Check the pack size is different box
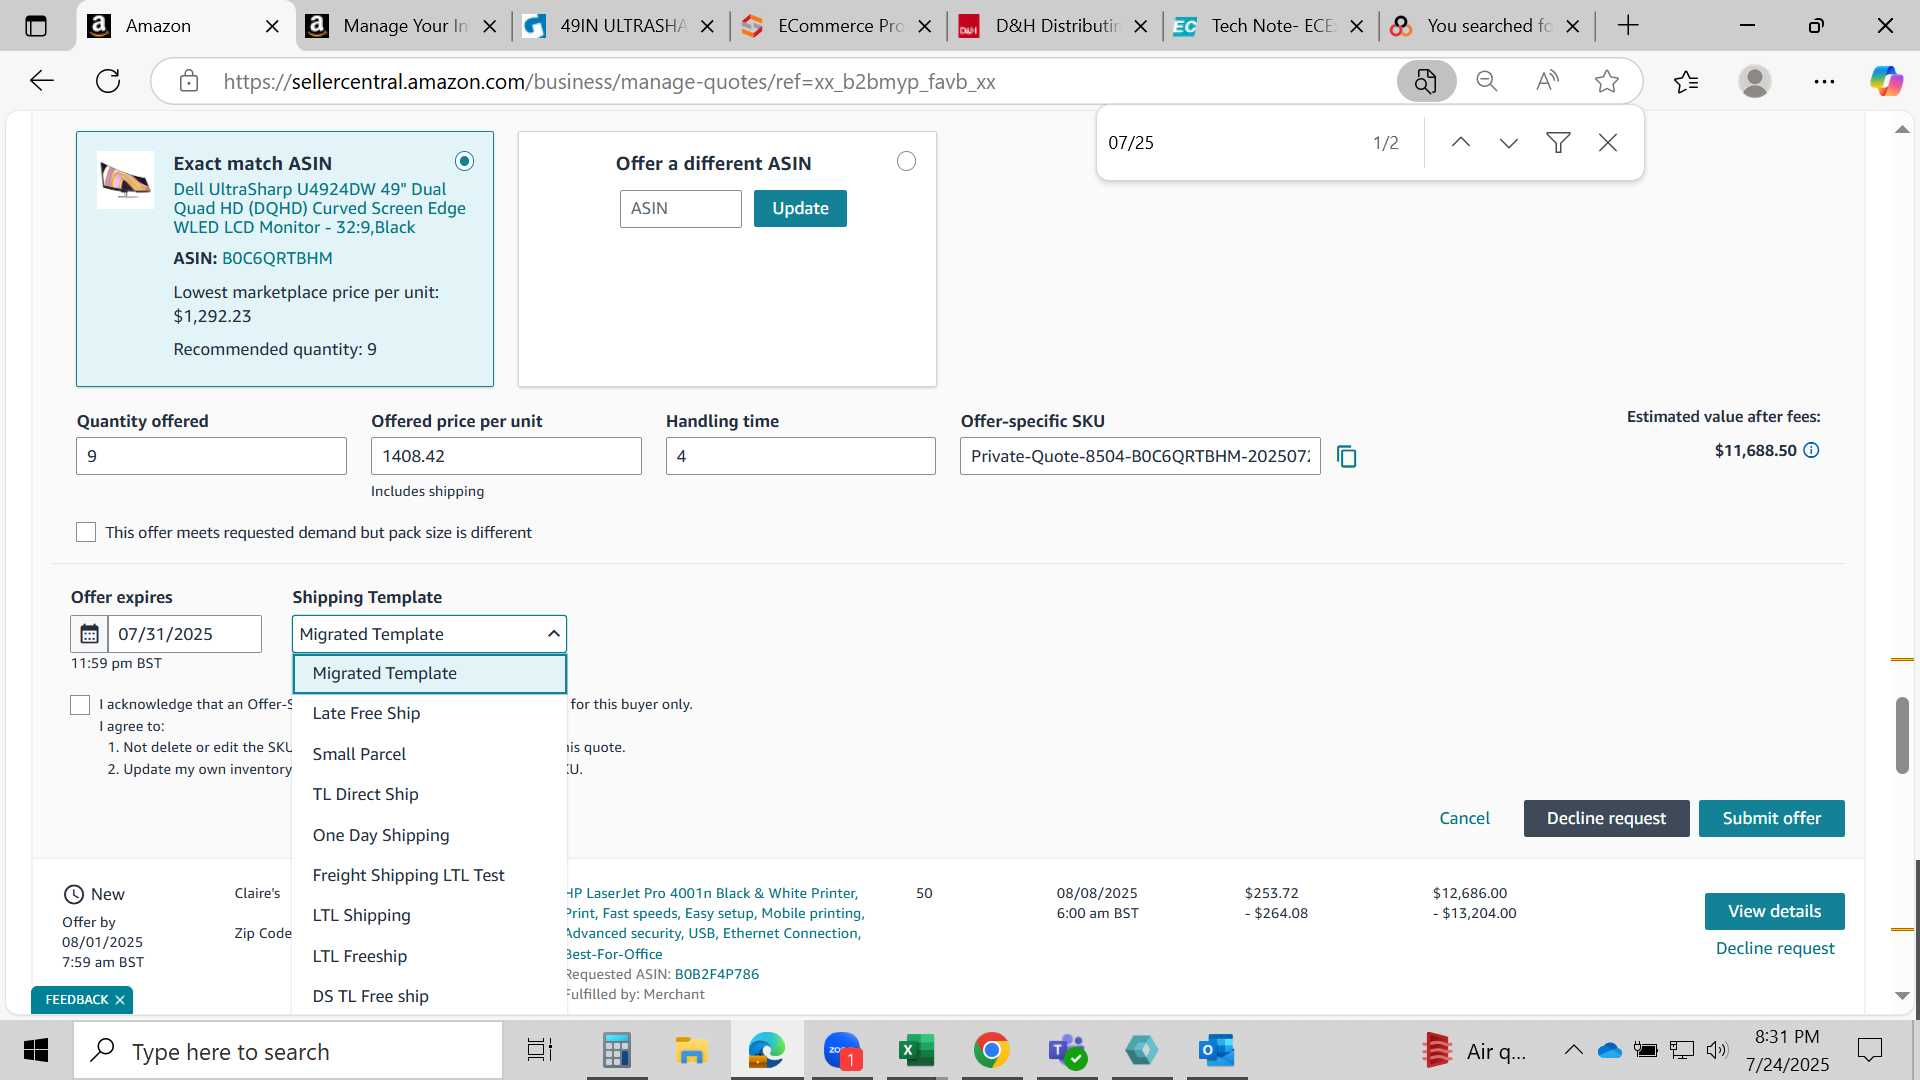Image resolution: width=1920 pixels, height=1080 pixels. pos(86,532)
